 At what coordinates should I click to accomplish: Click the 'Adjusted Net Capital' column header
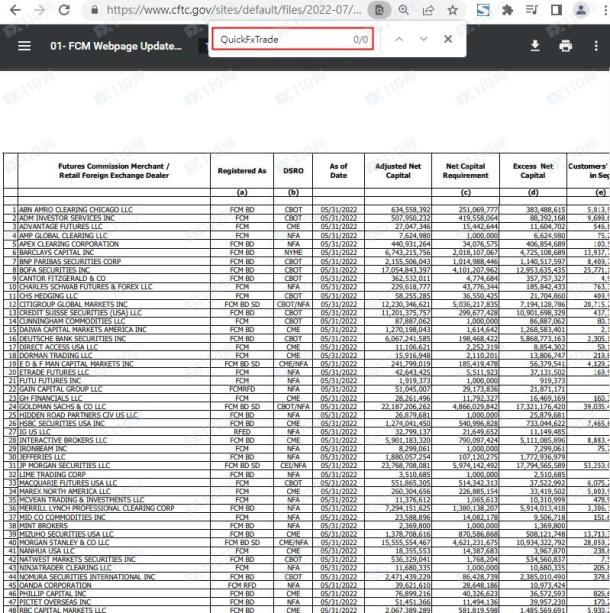tap(398, 171)
